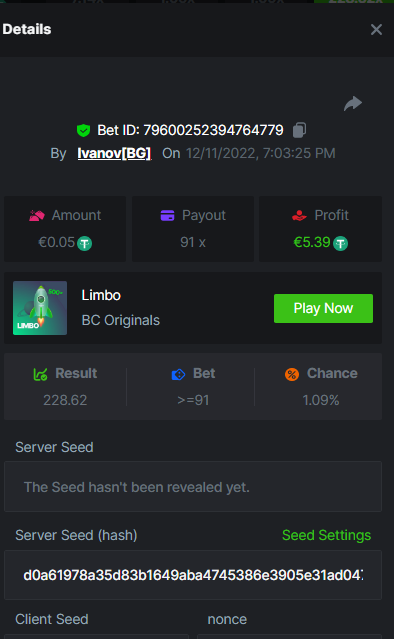Viewport: 394px width, 639px height.
Task: Click the blue Bet dice icon
Action: [x=178, y=374]
